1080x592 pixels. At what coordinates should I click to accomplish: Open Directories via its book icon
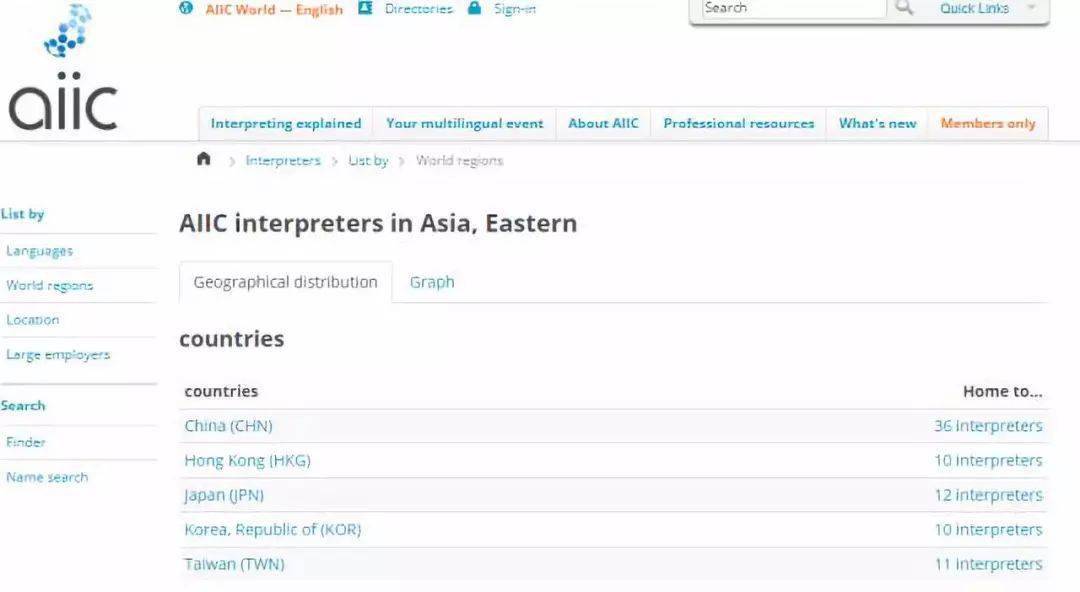tap(368, 8)
